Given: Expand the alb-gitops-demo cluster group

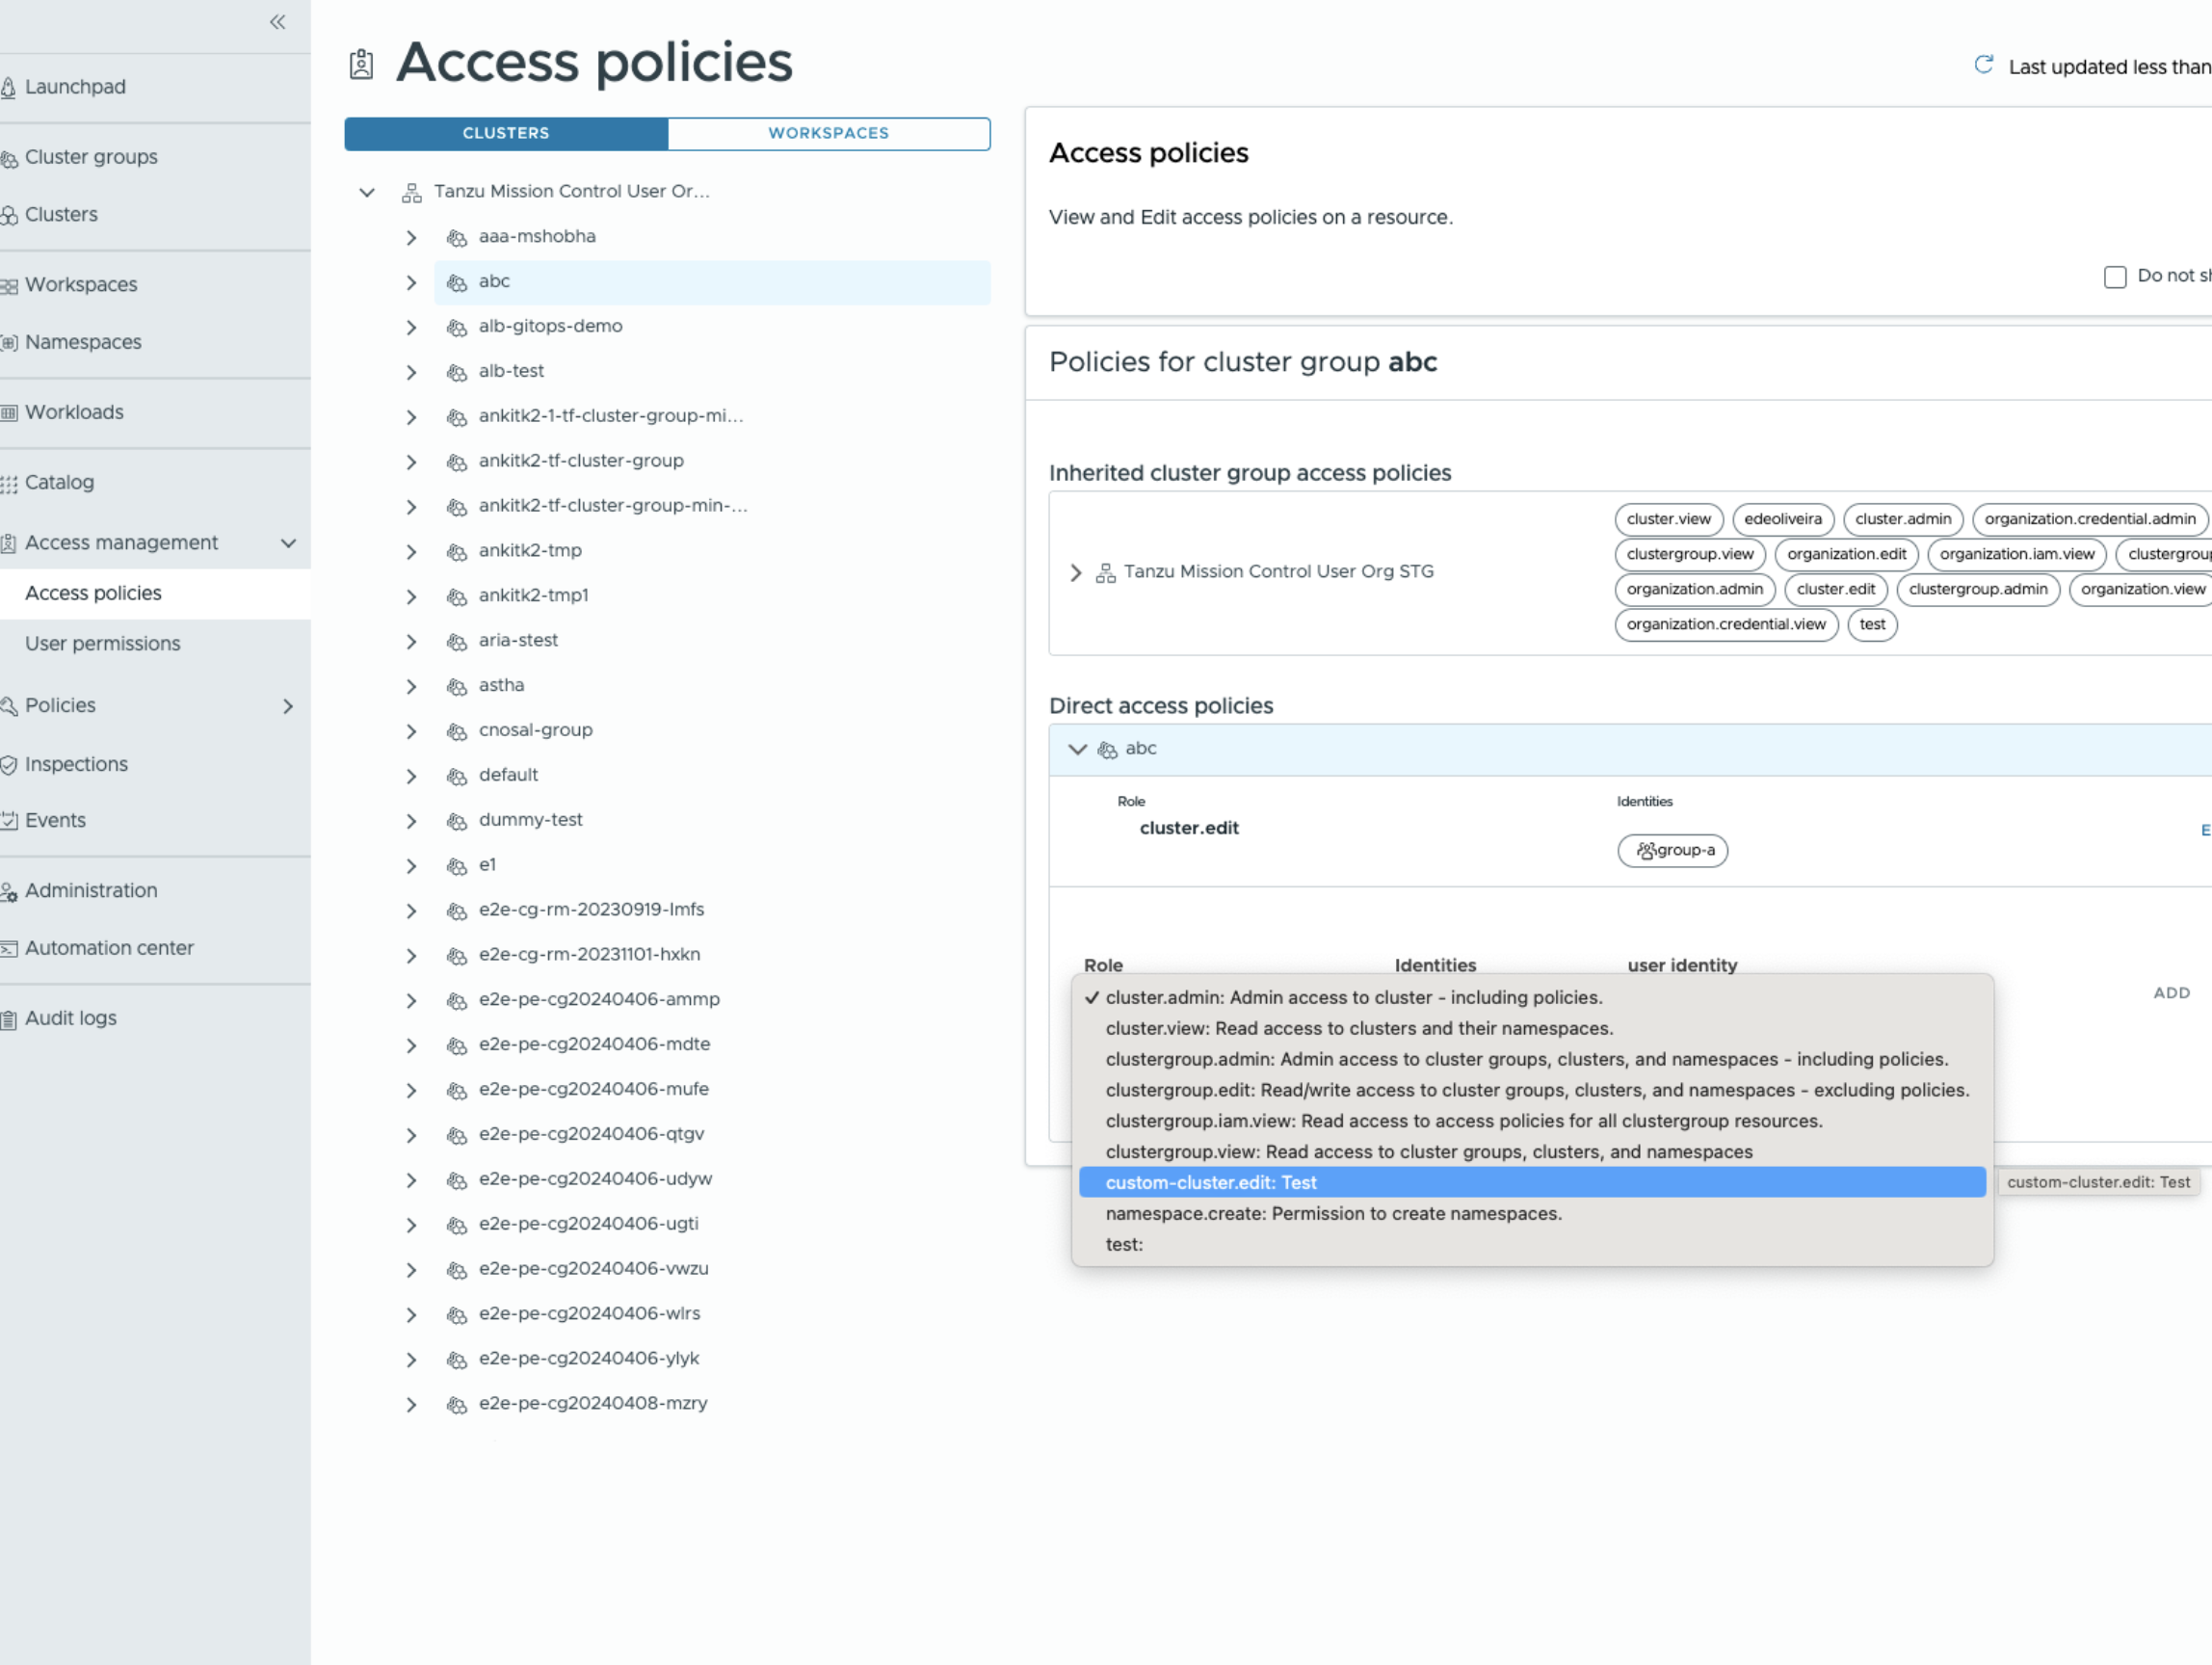Looking at the screenshot, I should 411,327.
